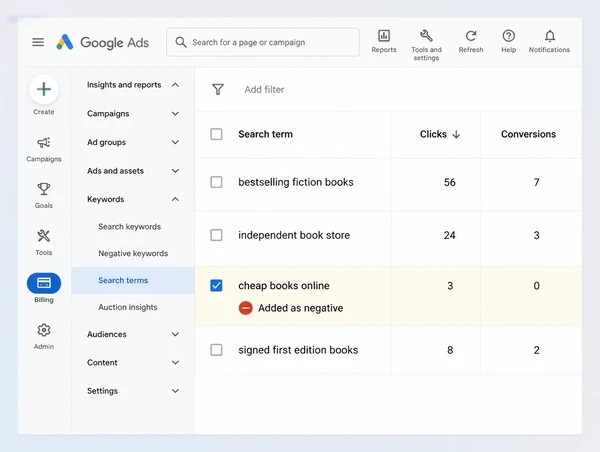
Task: Open the Admin gear icon
Action: point(44,330)
